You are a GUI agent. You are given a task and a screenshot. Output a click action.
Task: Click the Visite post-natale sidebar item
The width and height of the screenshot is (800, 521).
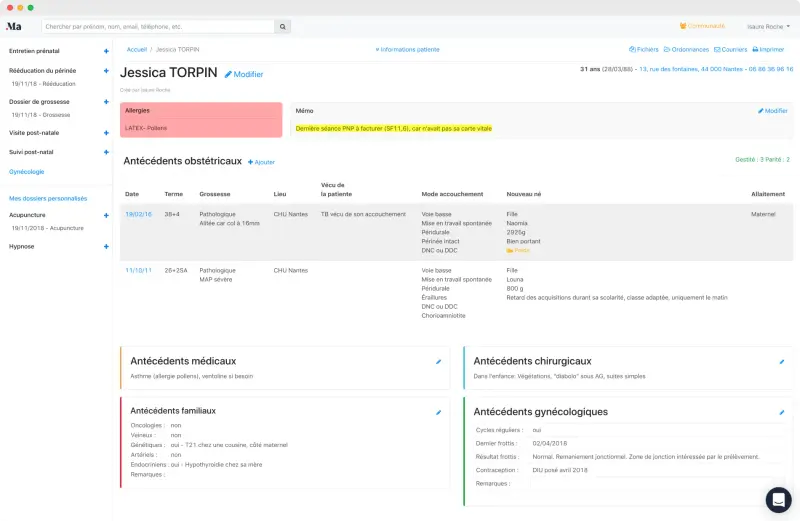[34, 133]
